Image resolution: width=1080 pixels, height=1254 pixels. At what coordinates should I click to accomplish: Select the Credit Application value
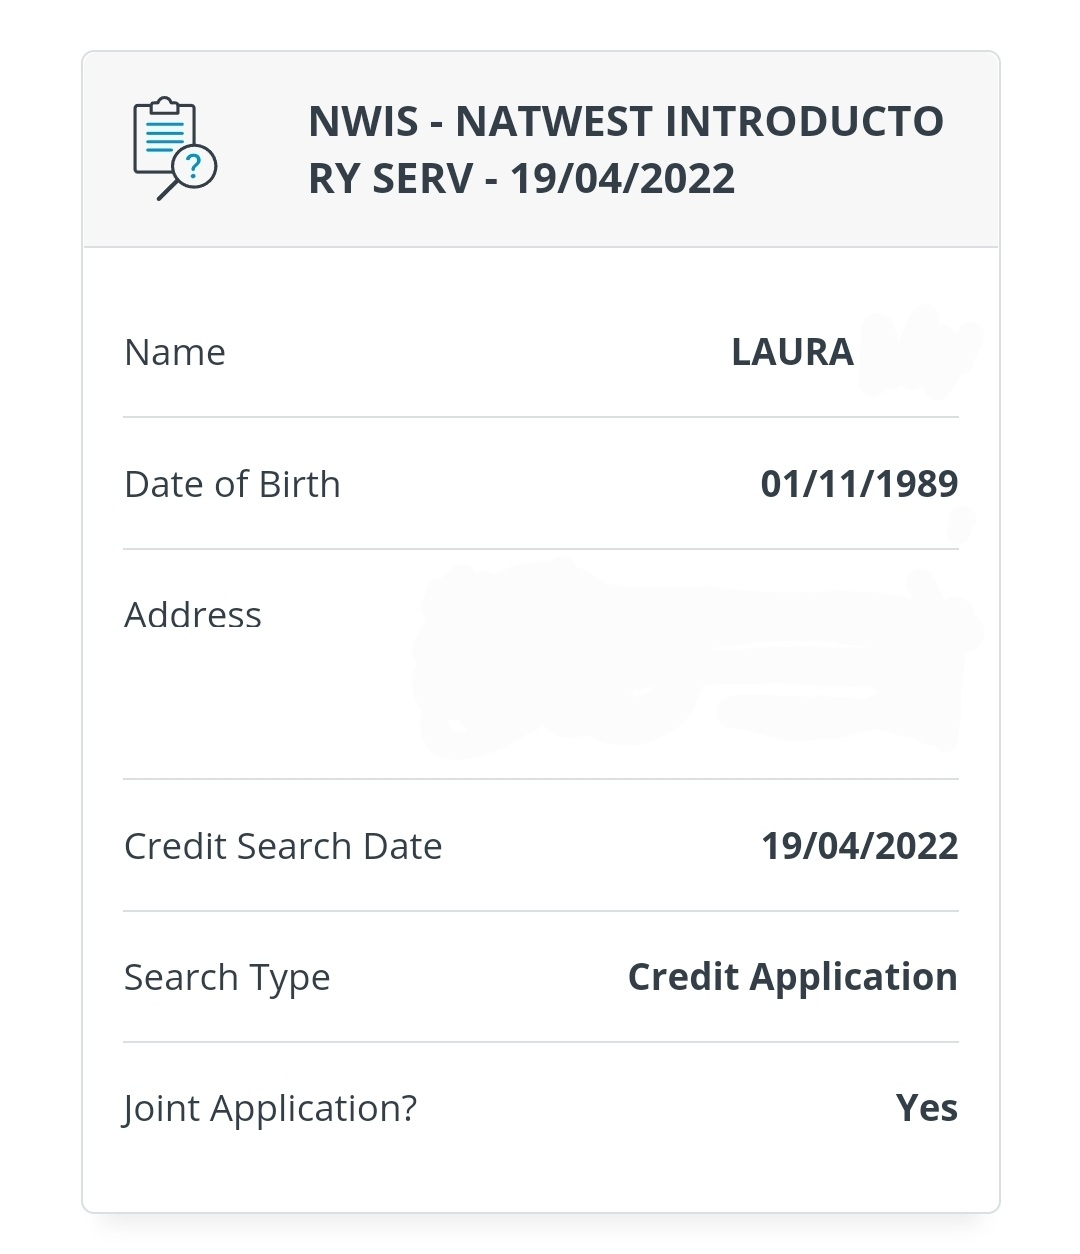(x=792, y=978)
